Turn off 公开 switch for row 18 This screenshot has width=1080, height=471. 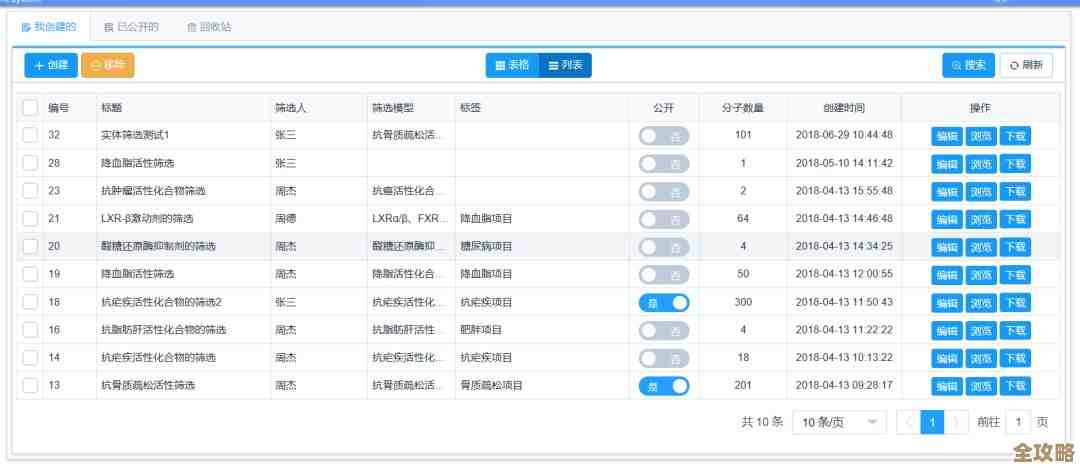click(x=664, y=302)
